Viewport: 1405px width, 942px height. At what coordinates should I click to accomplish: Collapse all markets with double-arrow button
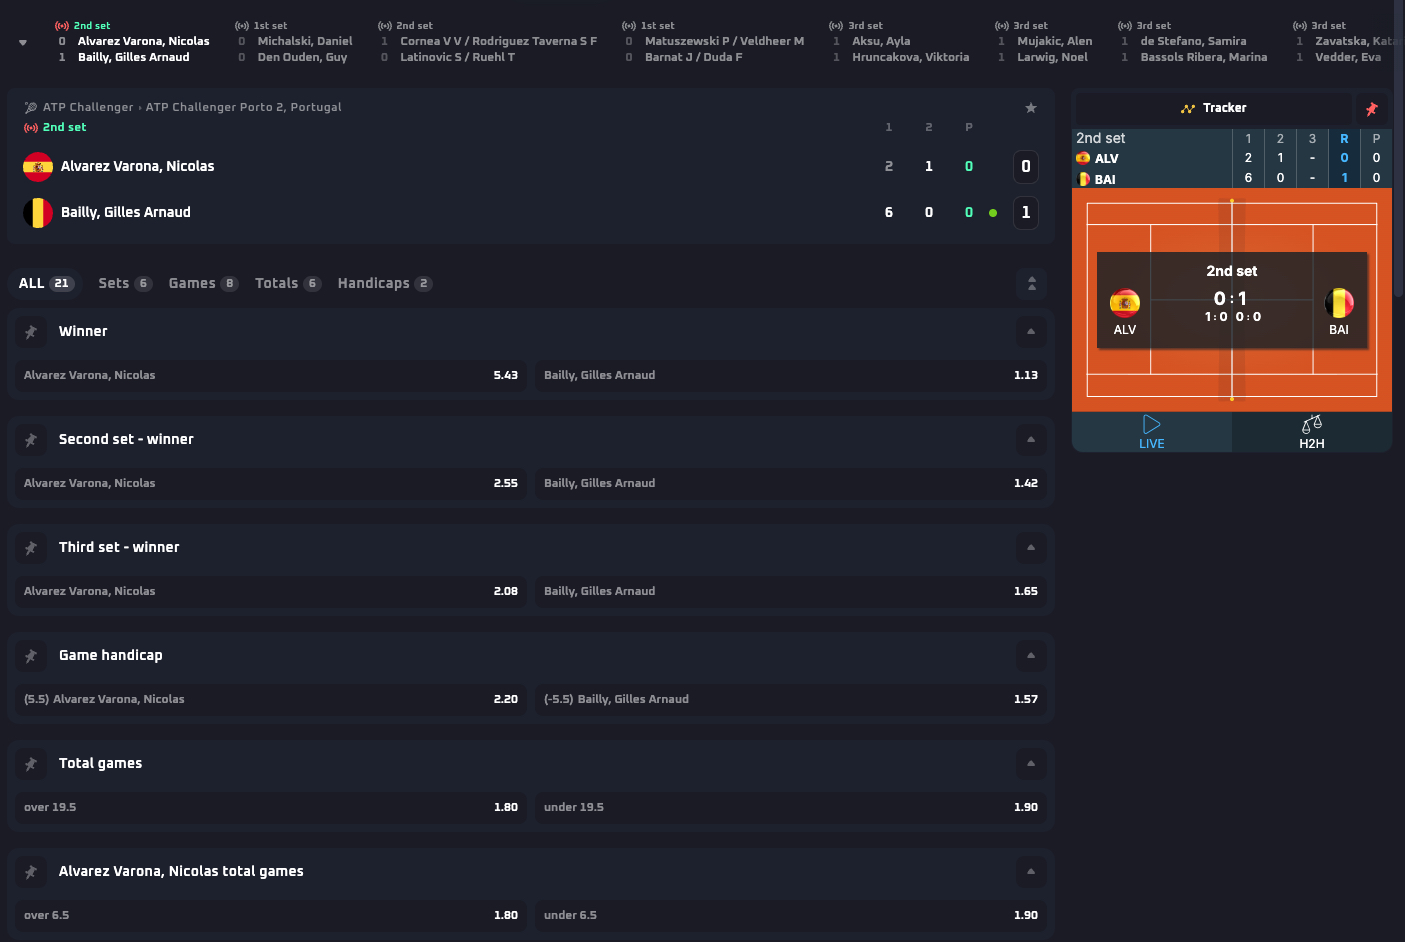pos(1031,284)
